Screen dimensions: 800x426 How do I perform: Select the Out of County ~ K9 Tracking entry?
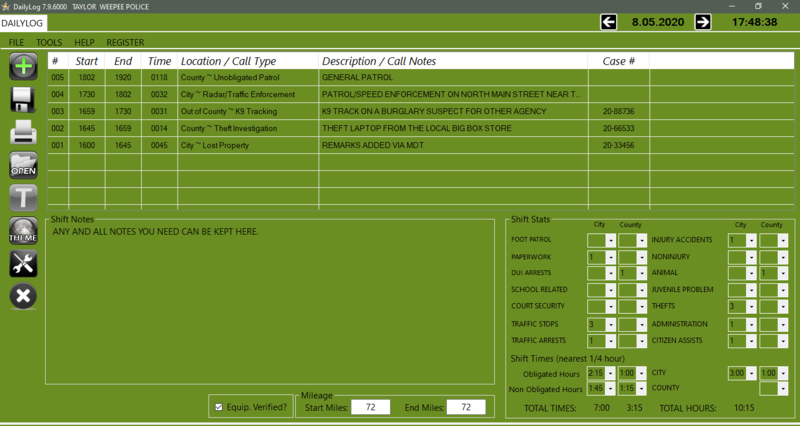click(x=421, y=111)
